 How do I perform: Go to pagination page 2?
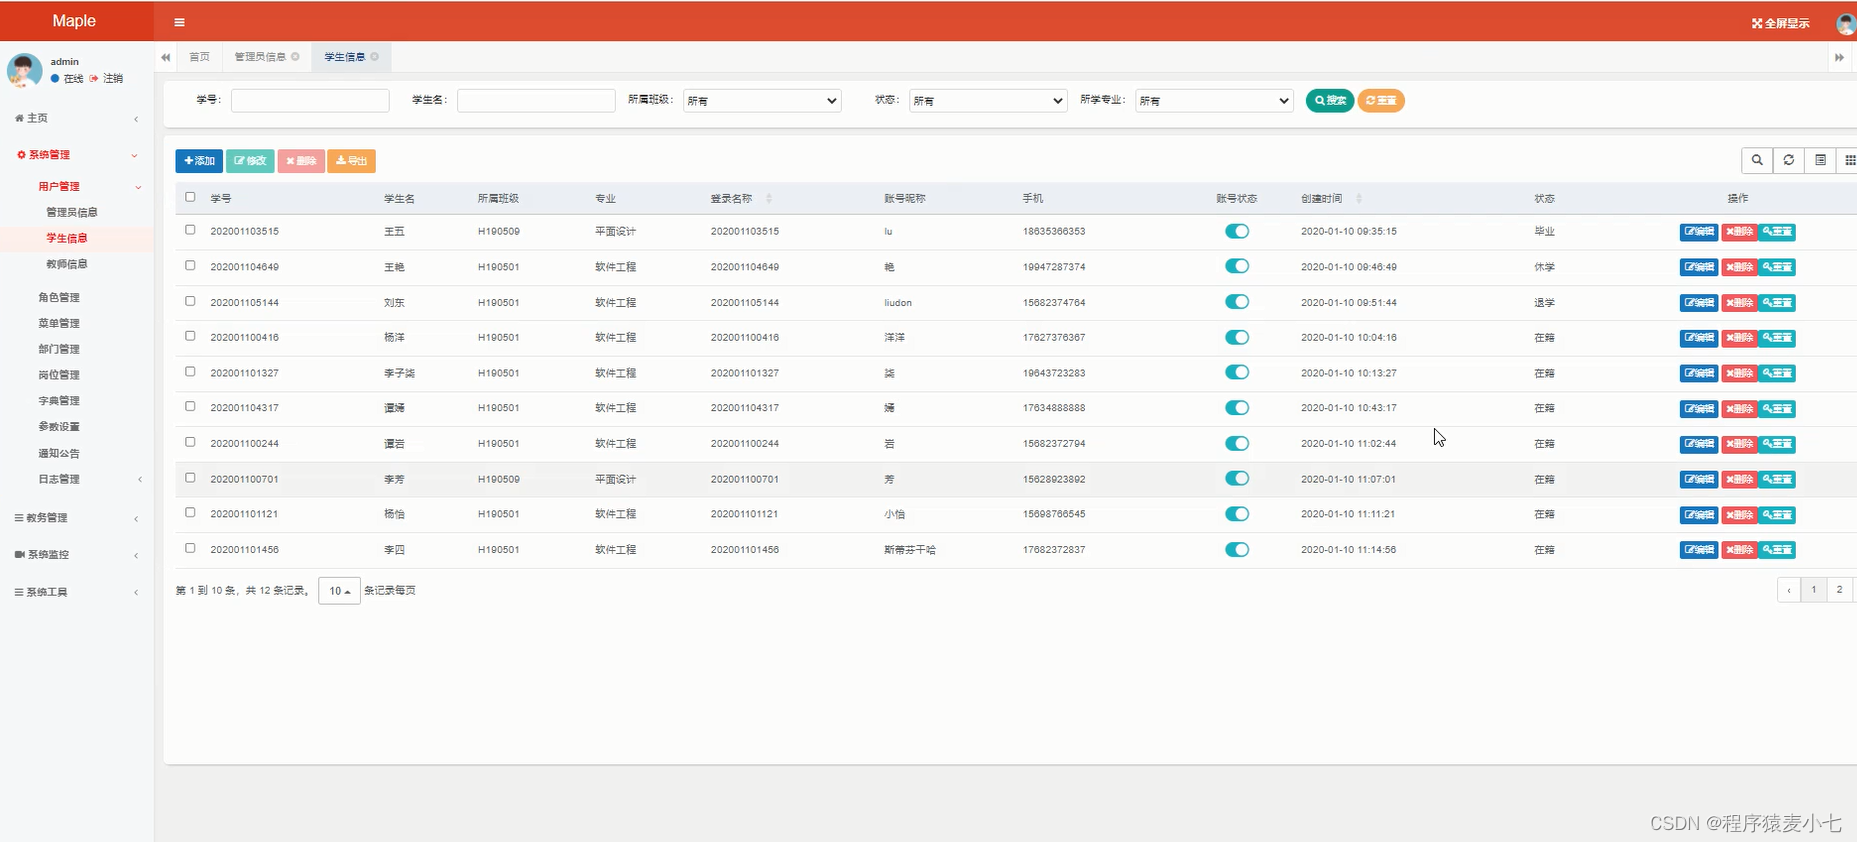(1839, 590)
